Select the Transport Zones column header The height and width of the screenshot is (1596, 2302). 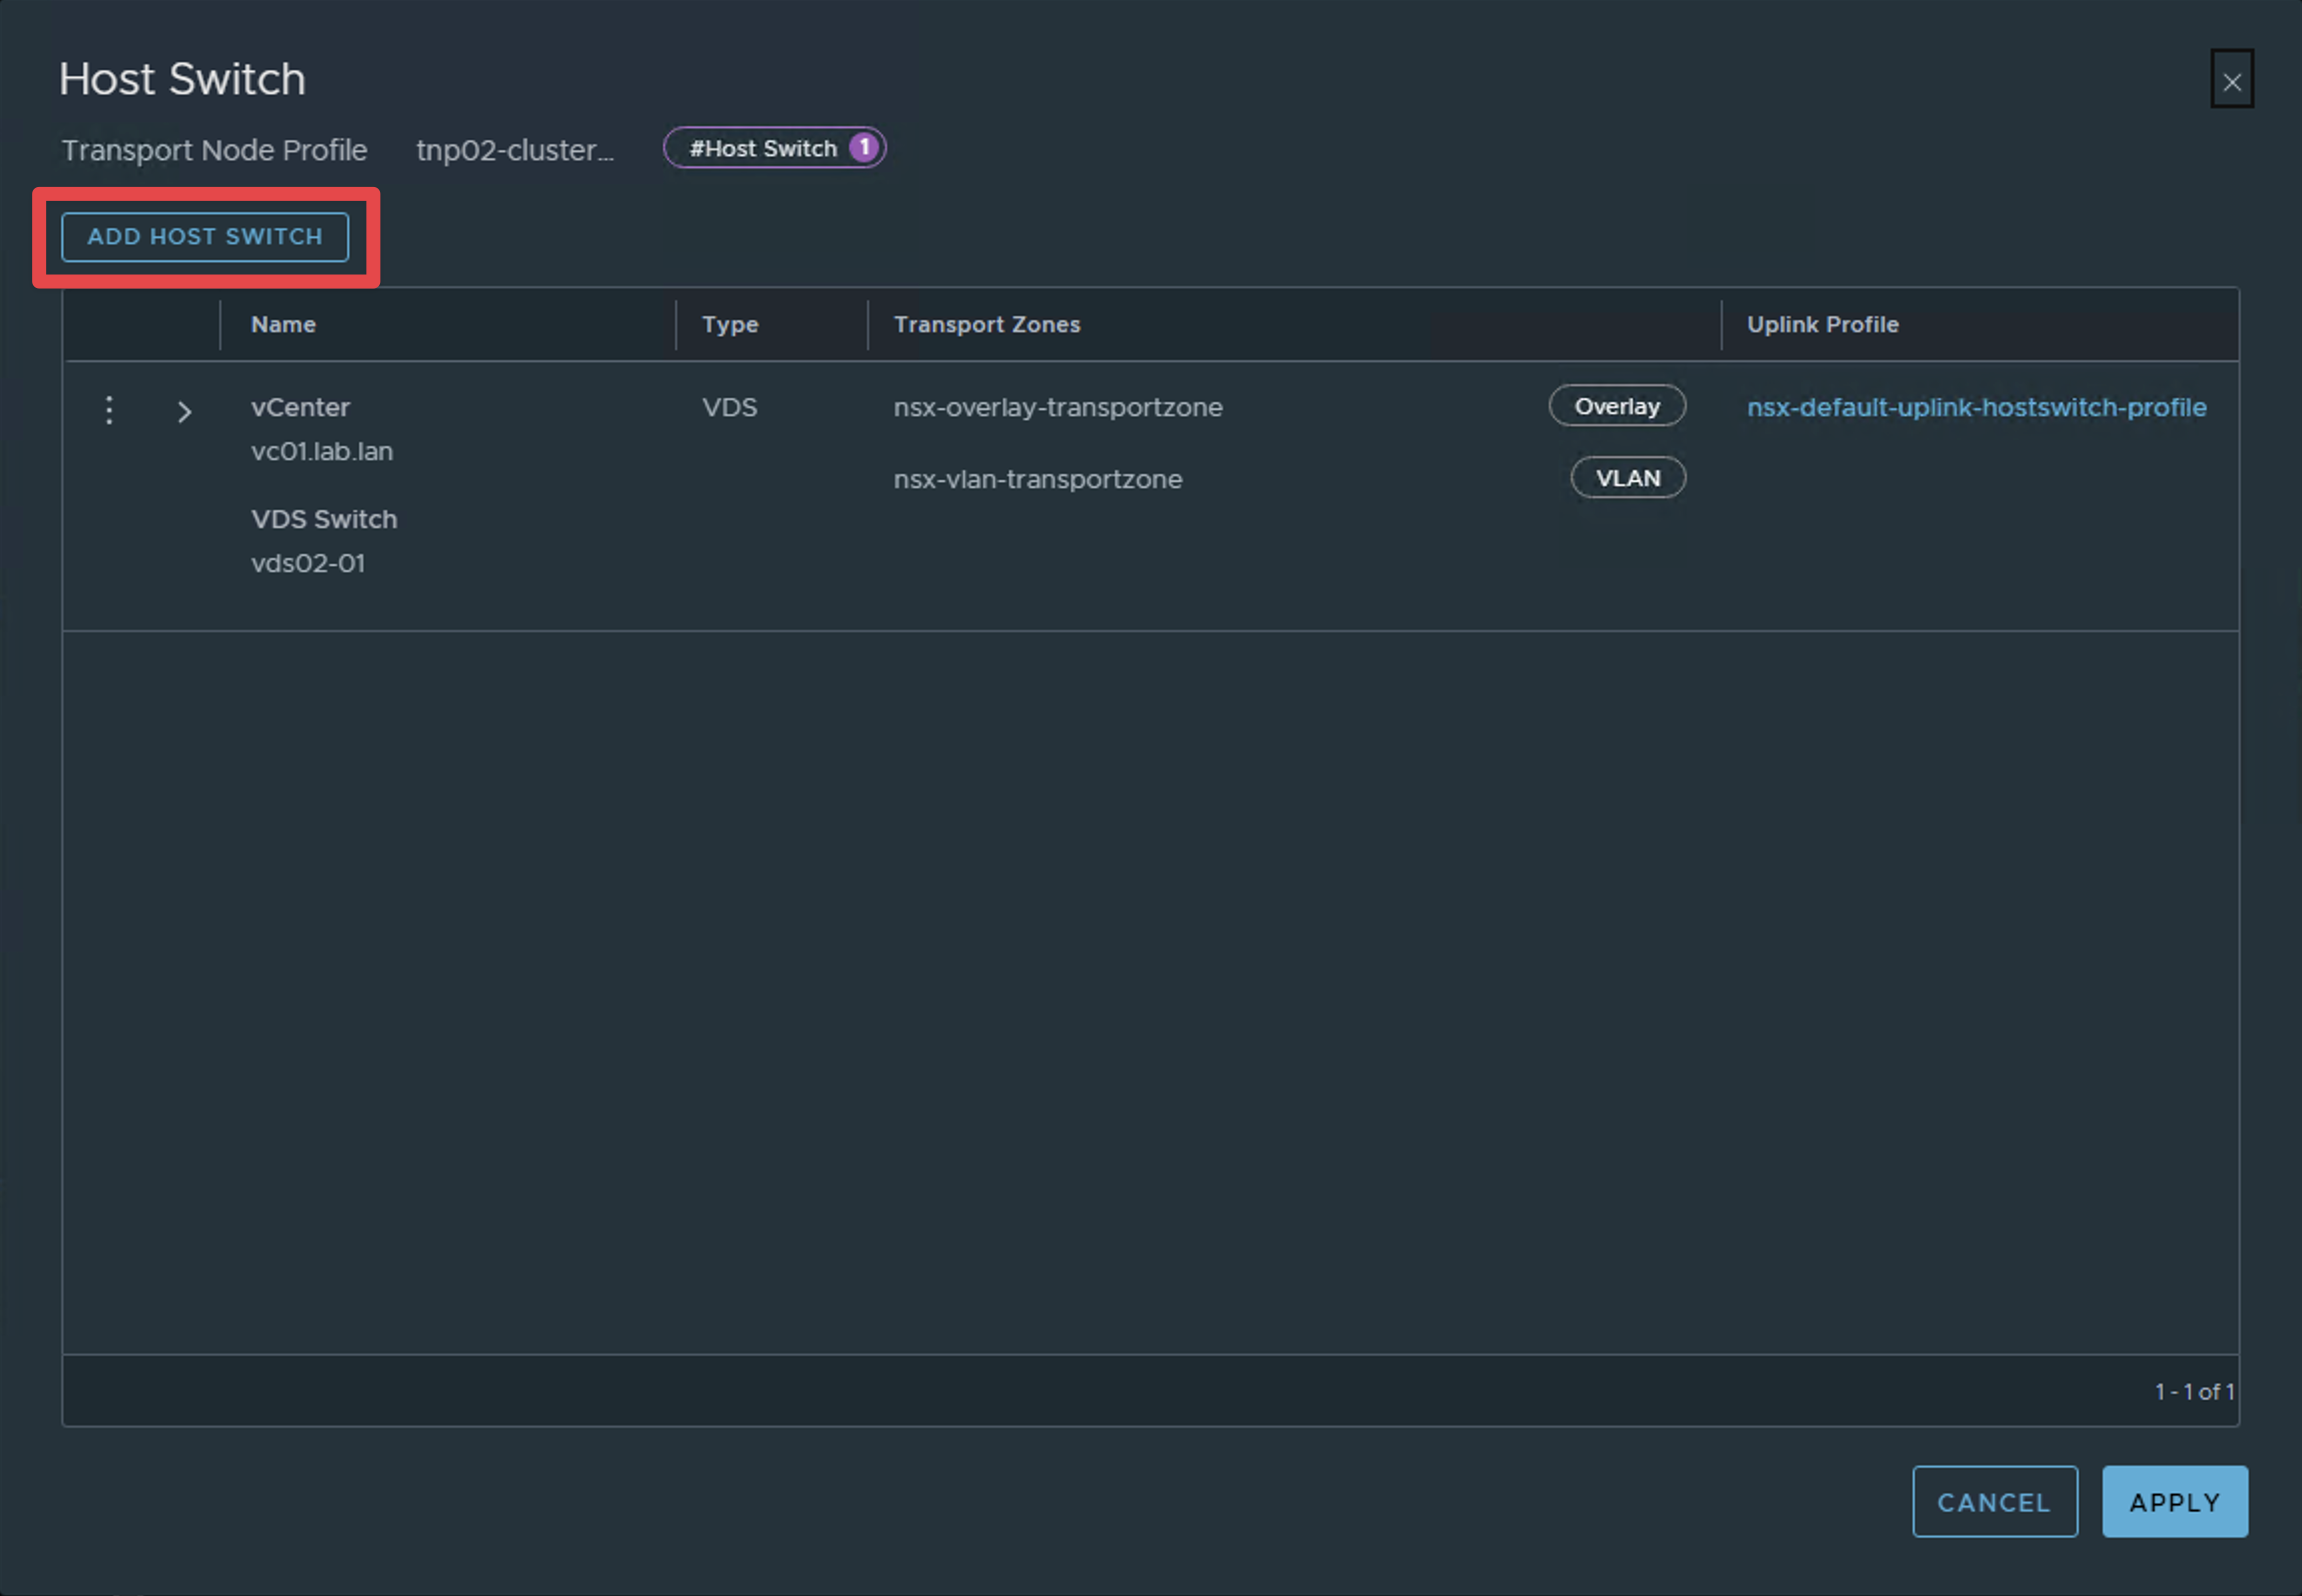point(986,324)
